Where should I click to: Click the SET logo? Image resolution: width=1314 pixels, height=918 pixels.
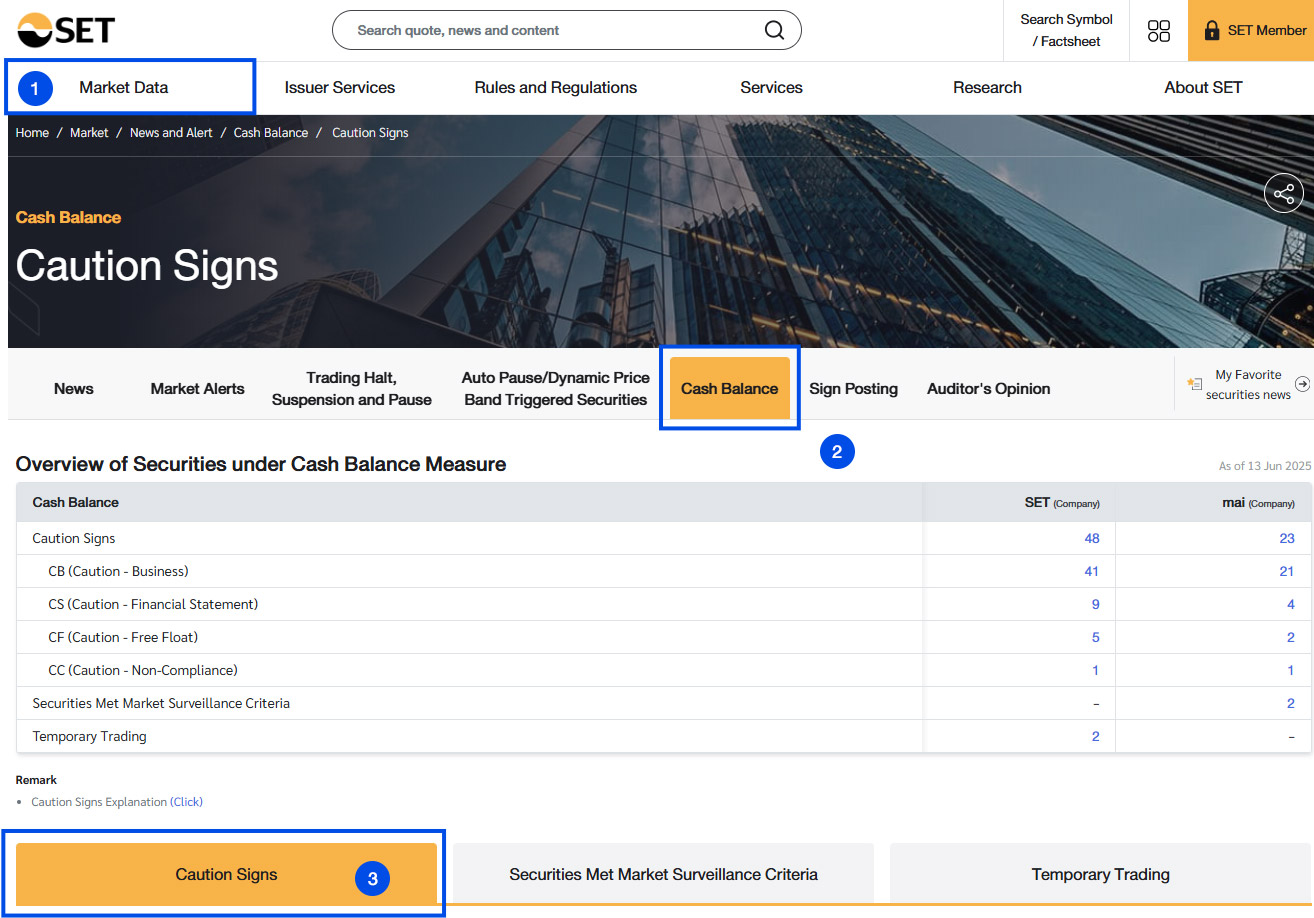66,30
